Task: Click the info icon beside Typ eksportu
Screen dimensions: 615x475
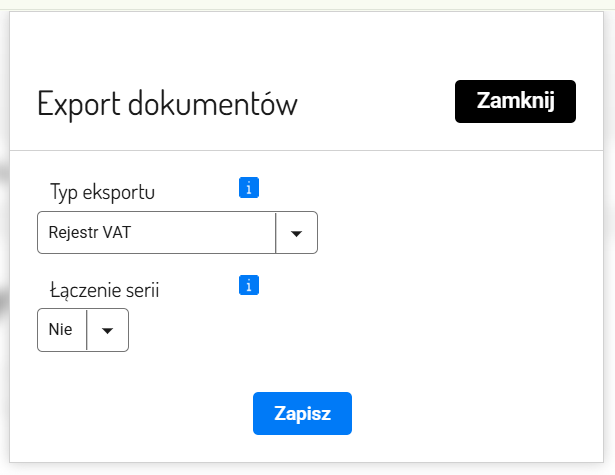Action: [x=250, y=187]
